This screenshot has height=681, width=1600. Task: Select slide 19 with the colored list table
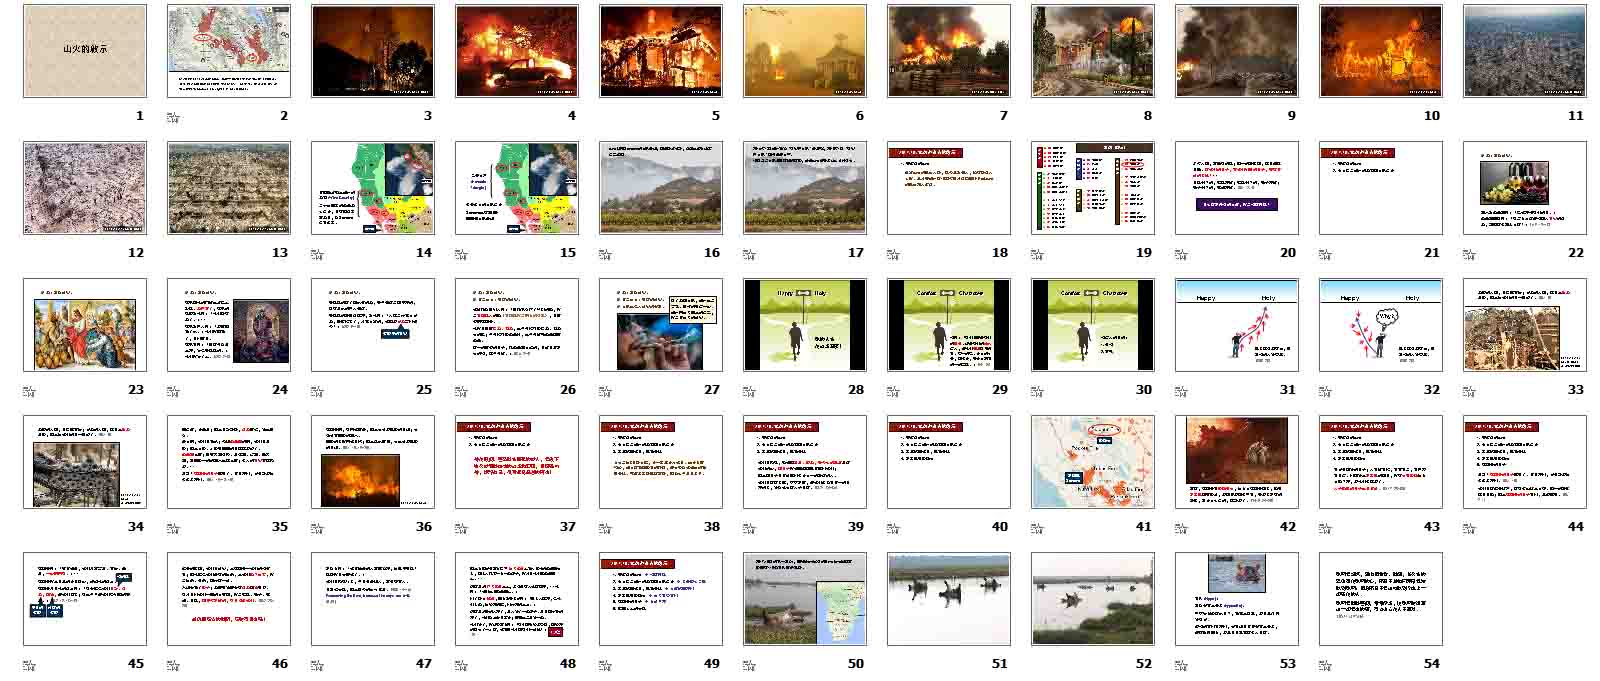point(1093,188)
